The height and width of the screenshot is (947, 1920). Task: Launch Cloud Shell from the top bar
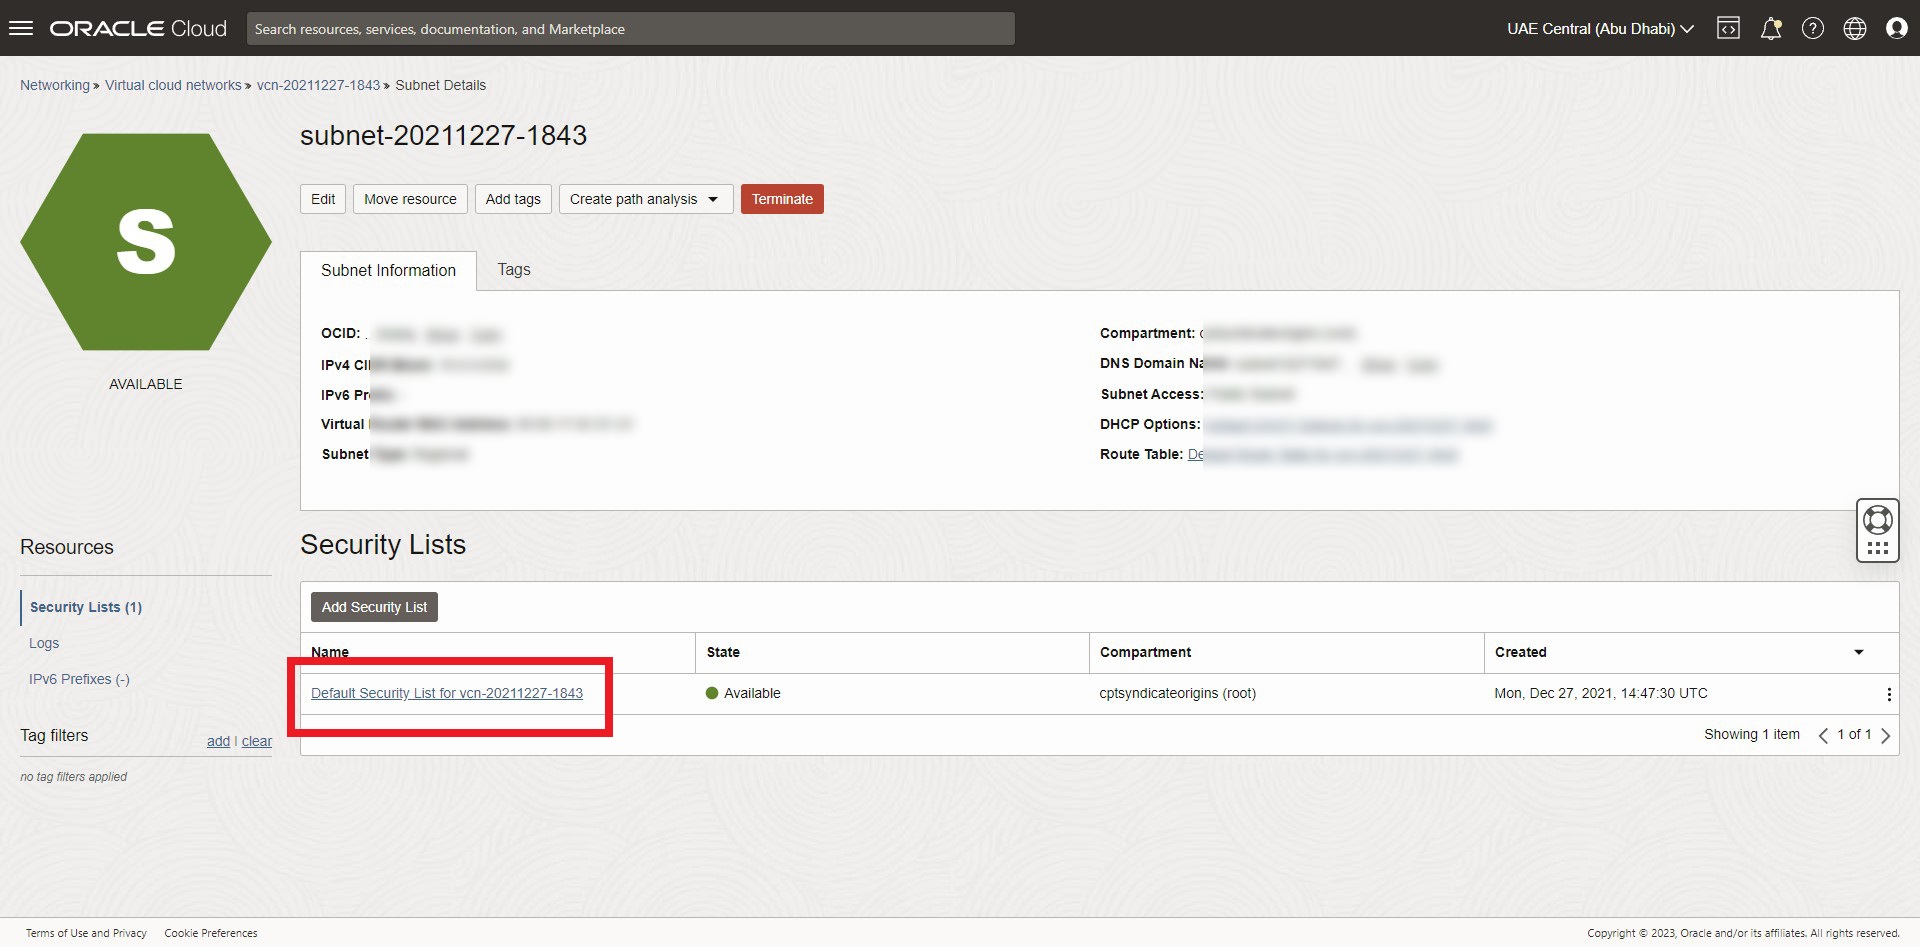[x=1729, y=28]
